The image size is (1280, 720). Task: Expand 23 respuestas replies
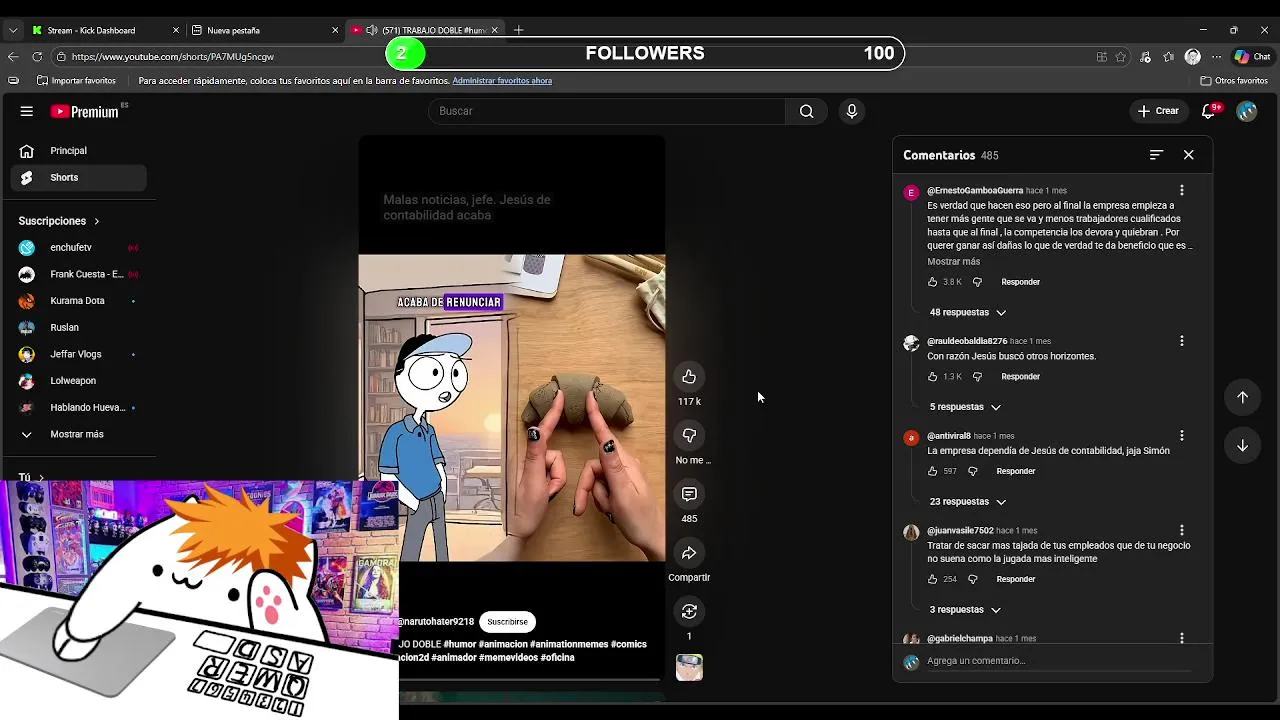(968, 502)
